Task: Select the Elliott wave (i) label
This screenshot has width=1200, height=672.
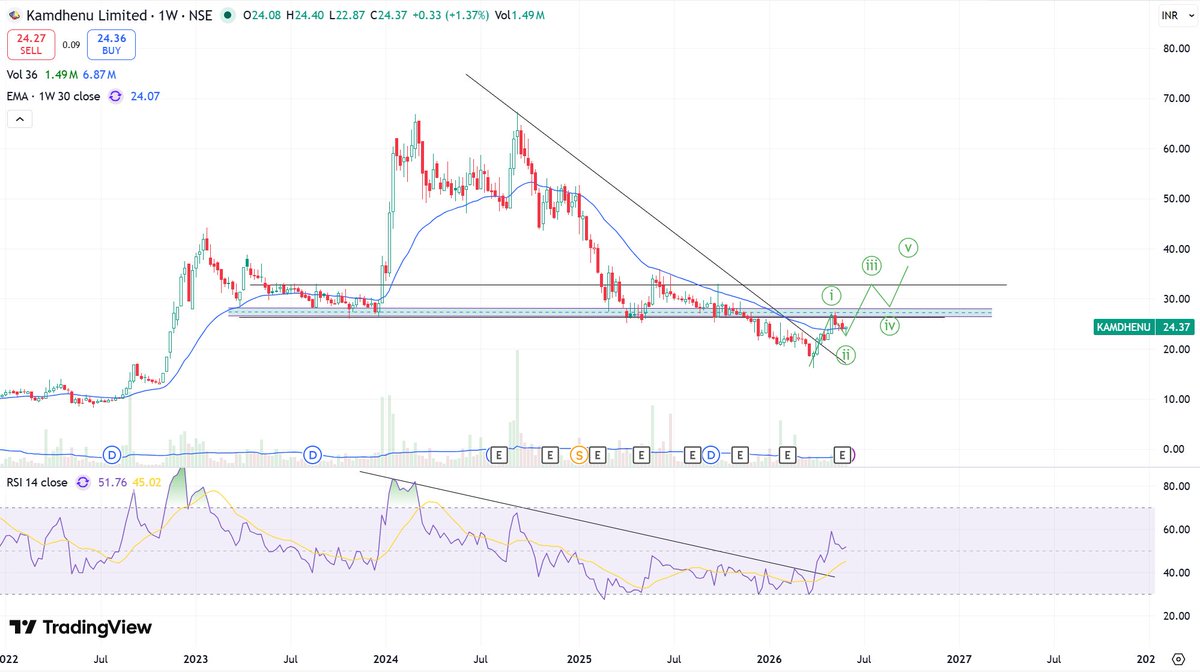Action: pos(832,295)
